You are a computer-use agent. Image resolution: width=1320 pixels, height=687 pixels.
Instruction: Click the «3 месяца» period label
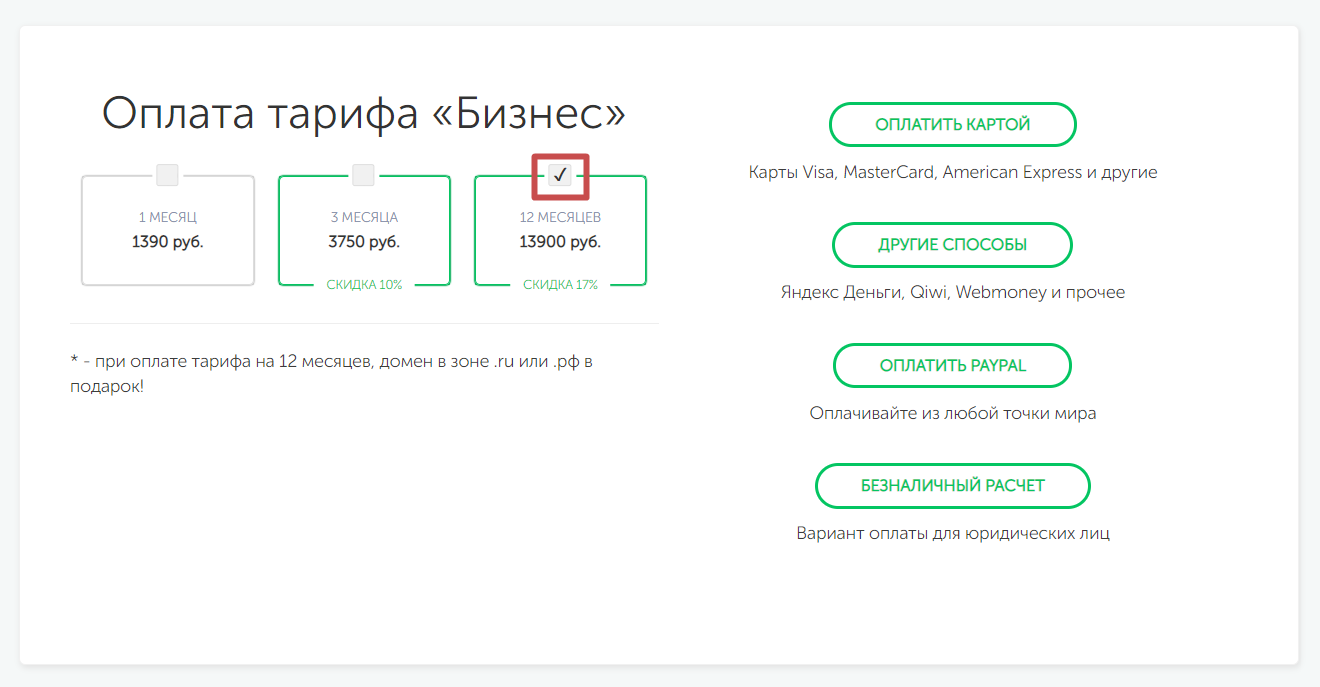[364, 217]
